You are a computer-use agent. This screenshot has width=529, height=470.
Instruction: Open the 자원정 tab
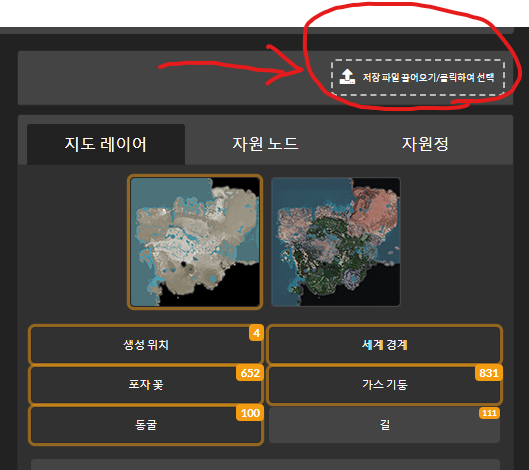tap(425, 144)
